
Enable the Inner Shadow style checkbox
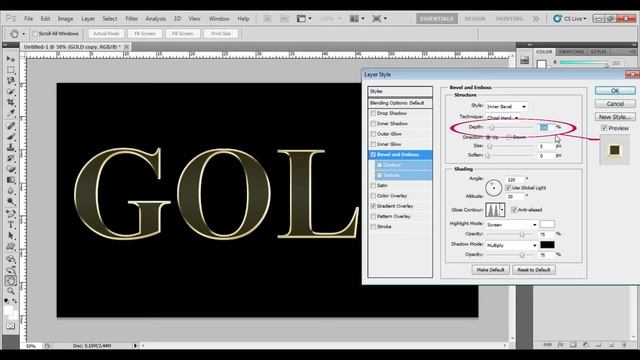373,123
